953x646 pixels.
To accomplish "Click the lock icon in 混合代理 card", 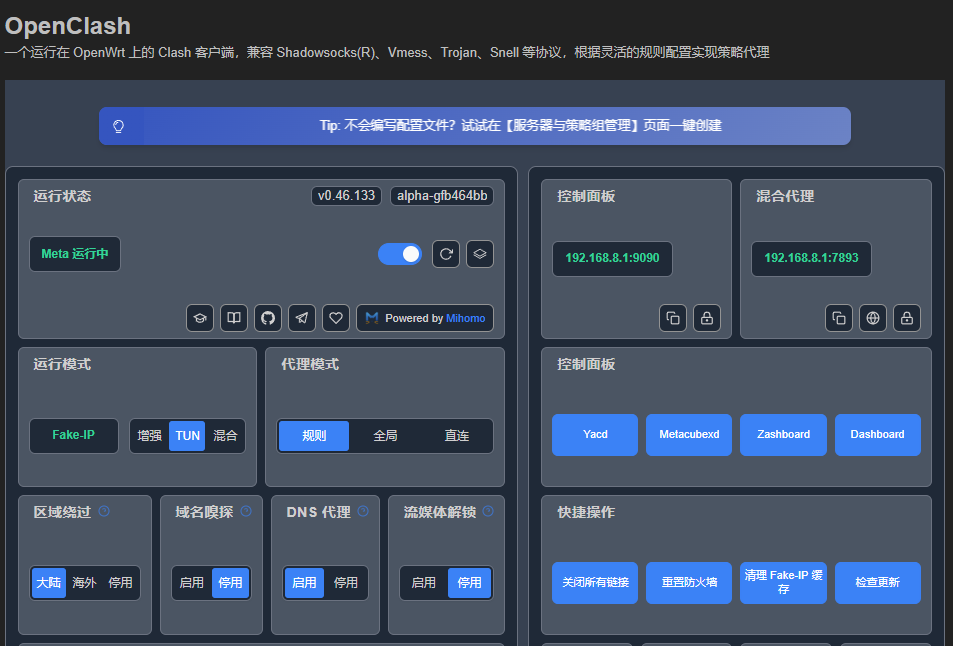I will coord(907,318).
